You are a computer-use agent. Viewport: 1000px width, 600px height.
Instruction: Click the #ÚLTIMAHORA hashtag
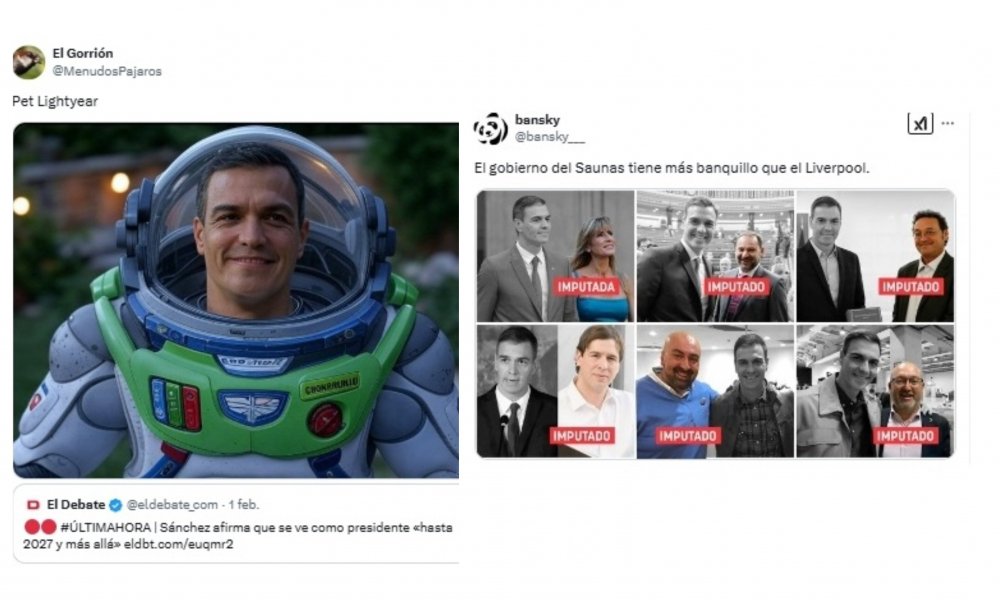coord(105,527)
